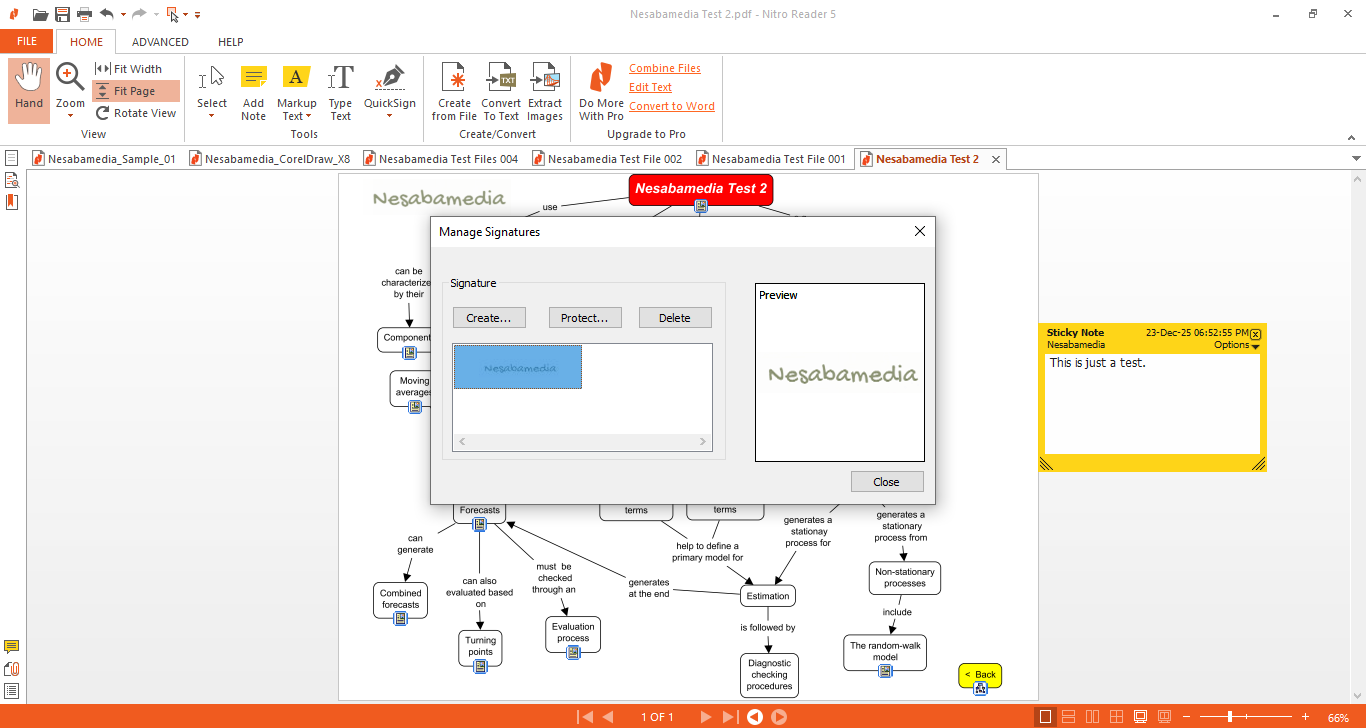Click the Print icon in quick access toolbar
The image size is (1366, 728).
[x=85, y=14]
